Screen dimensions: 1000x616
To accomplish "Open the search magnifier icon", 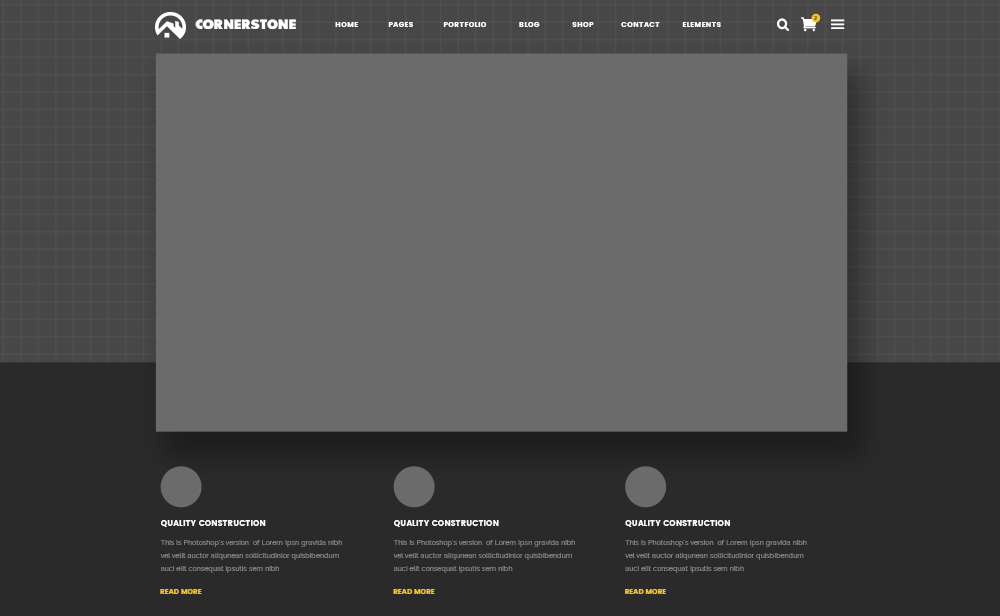I will 783,25.
